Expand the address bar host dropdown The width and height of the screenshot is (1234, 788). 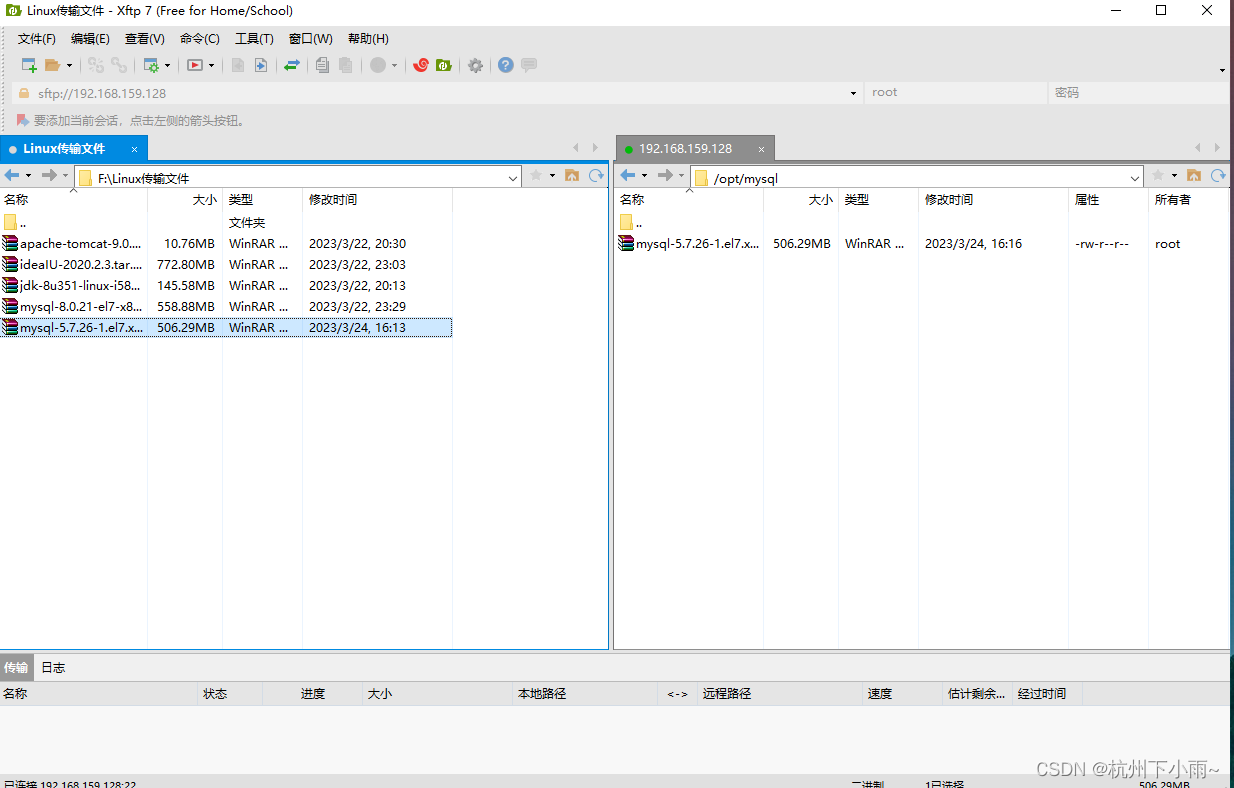[x=853, y=93]
